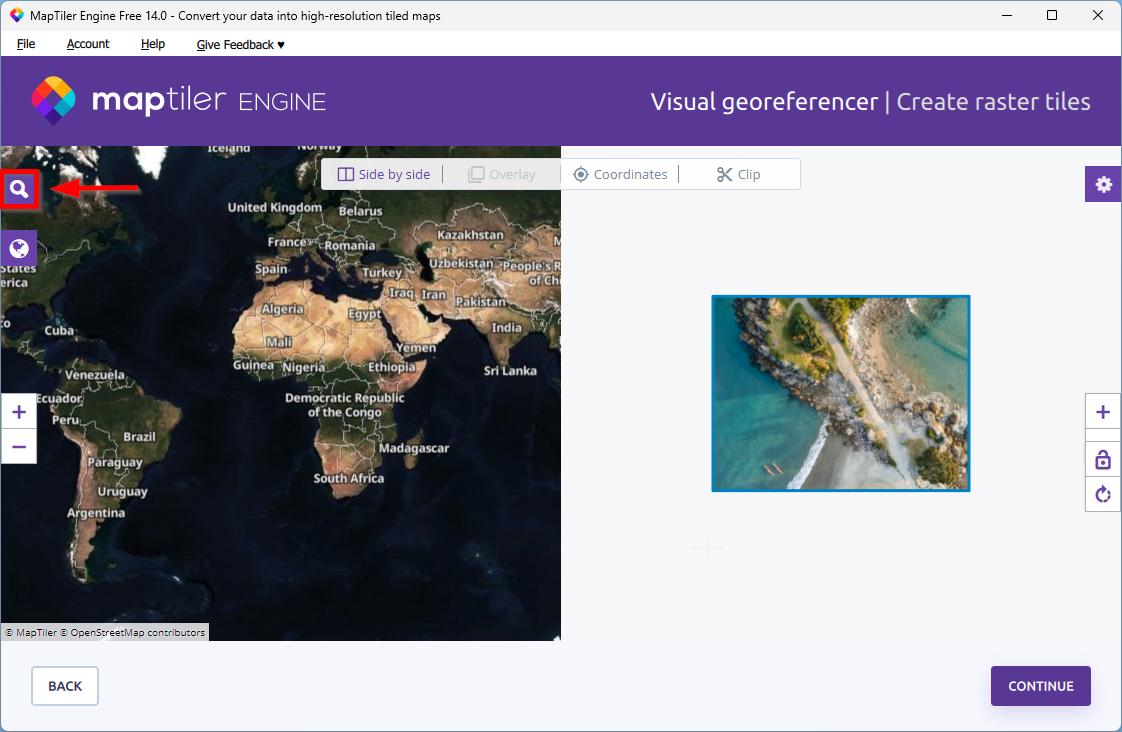Open the settings gear panel
This screenshot has width=1122, height=732.
(x=1103, y=185)
